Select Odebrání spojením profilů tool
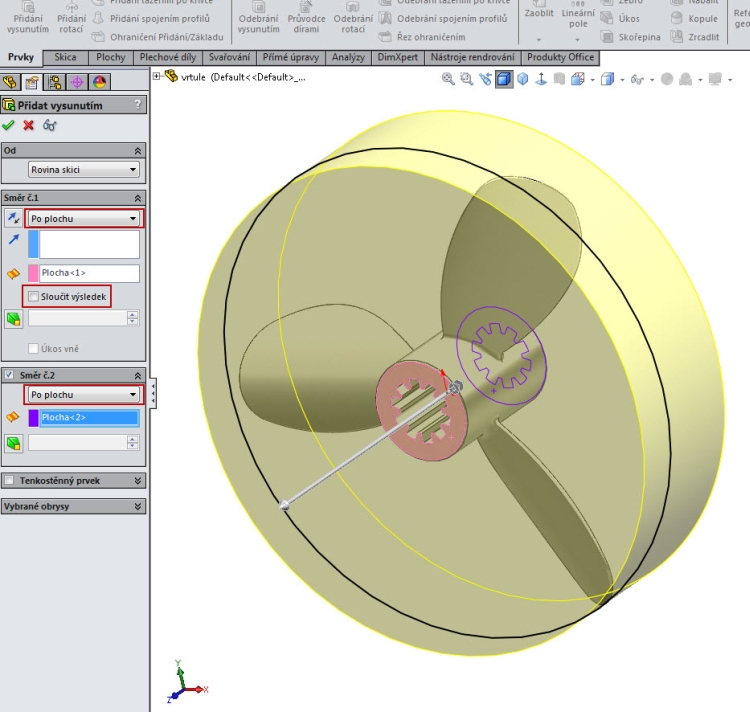 point(443,18)
